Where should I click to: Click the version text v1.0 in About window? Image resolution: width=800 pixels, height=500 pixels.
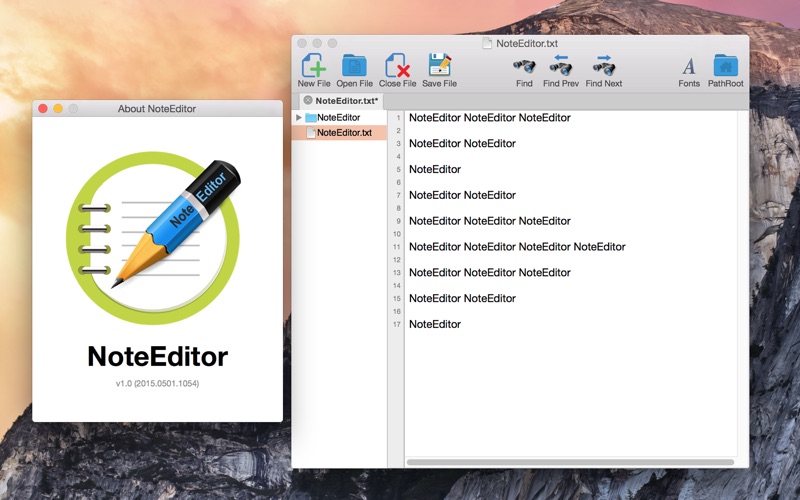pos(157,383)
